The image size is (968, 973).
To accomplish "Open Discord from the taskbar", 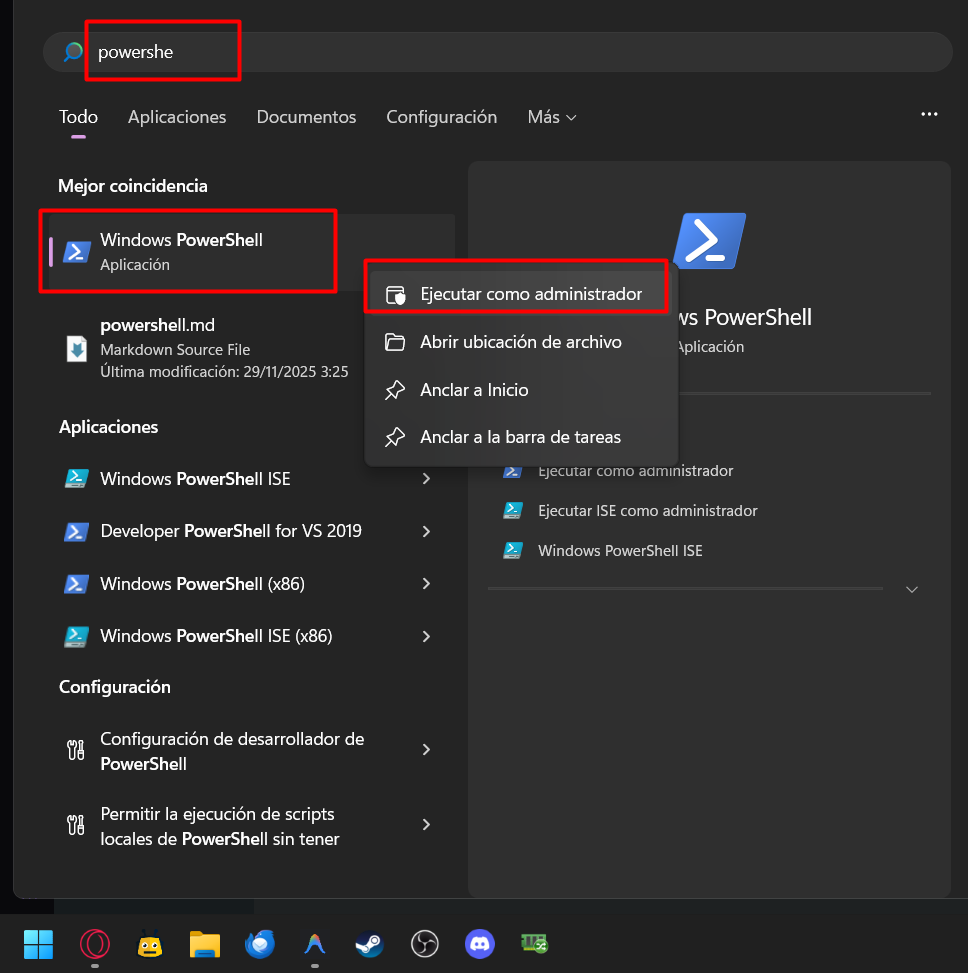I will [480, 943].
